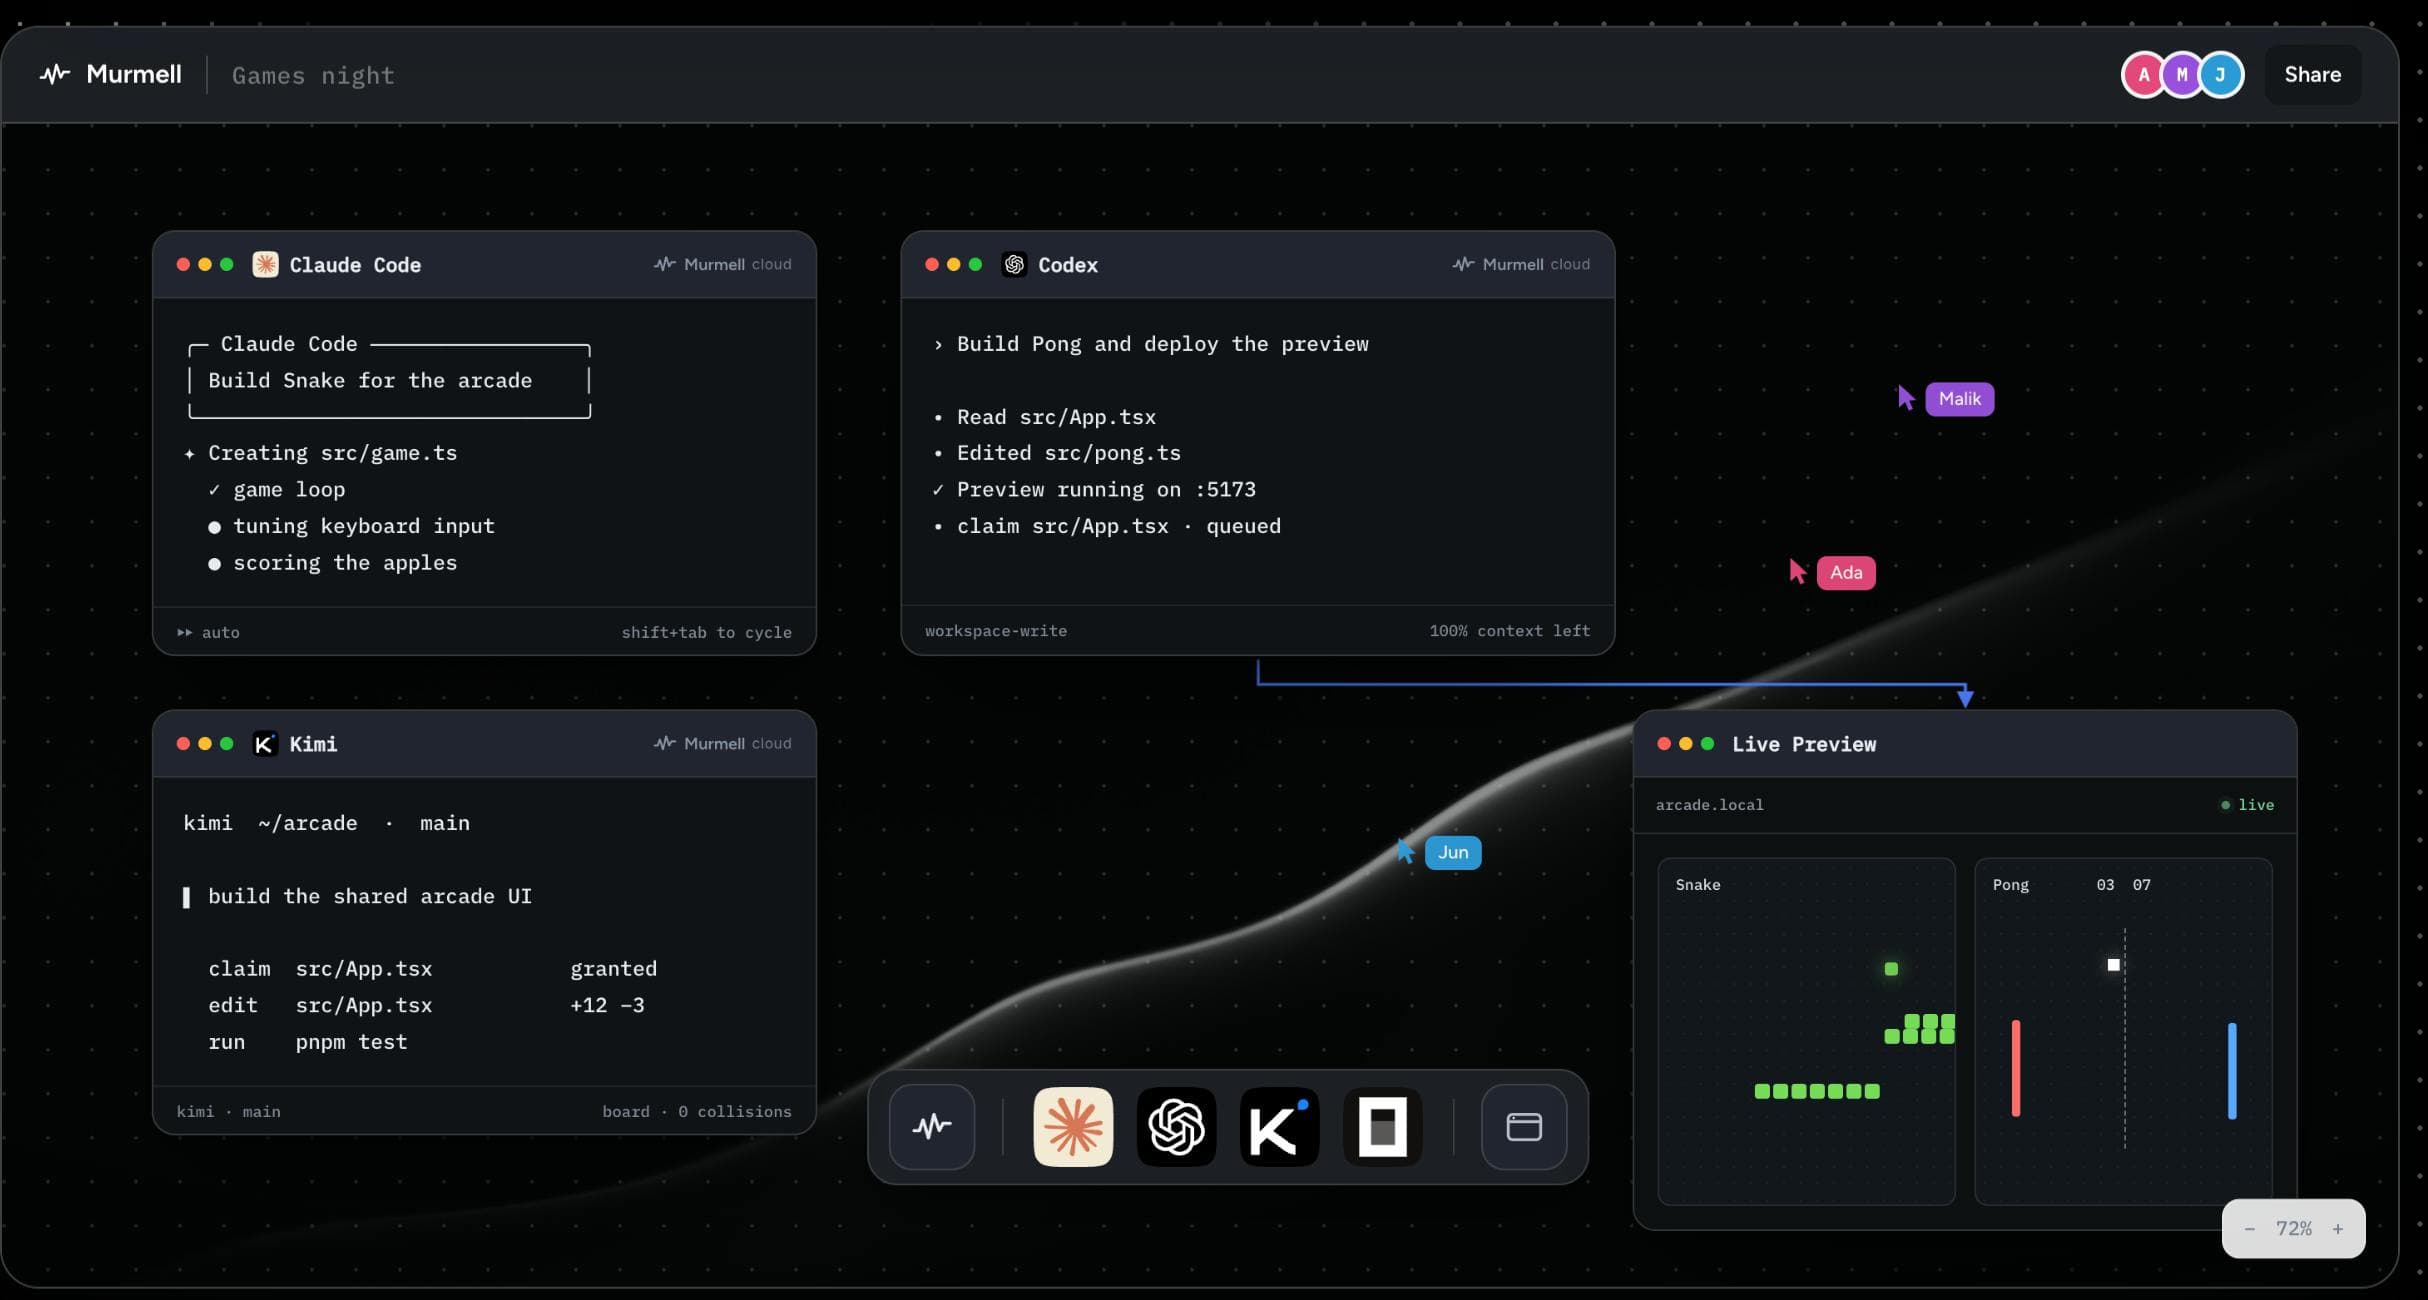Click the Claude Code window title
This screenshot has height=1300, width=2428.
click(x=355, y=265)
